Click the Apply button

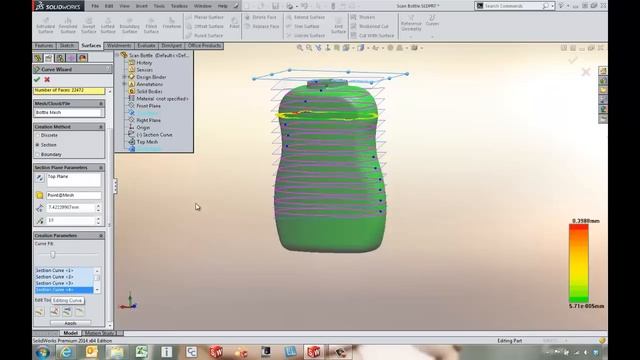point(71,323)
